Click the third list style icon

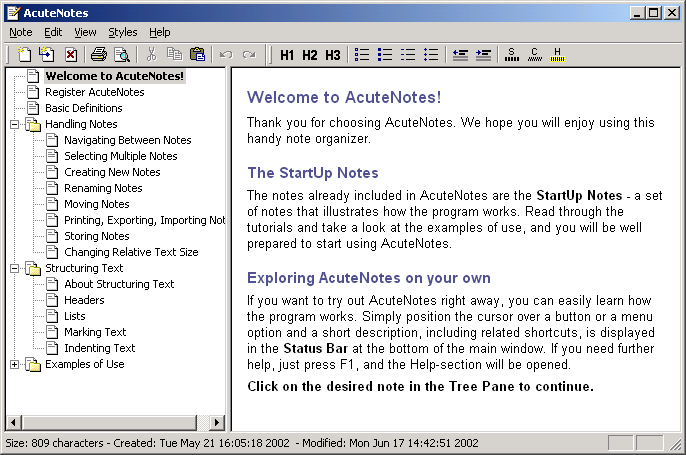408,55
